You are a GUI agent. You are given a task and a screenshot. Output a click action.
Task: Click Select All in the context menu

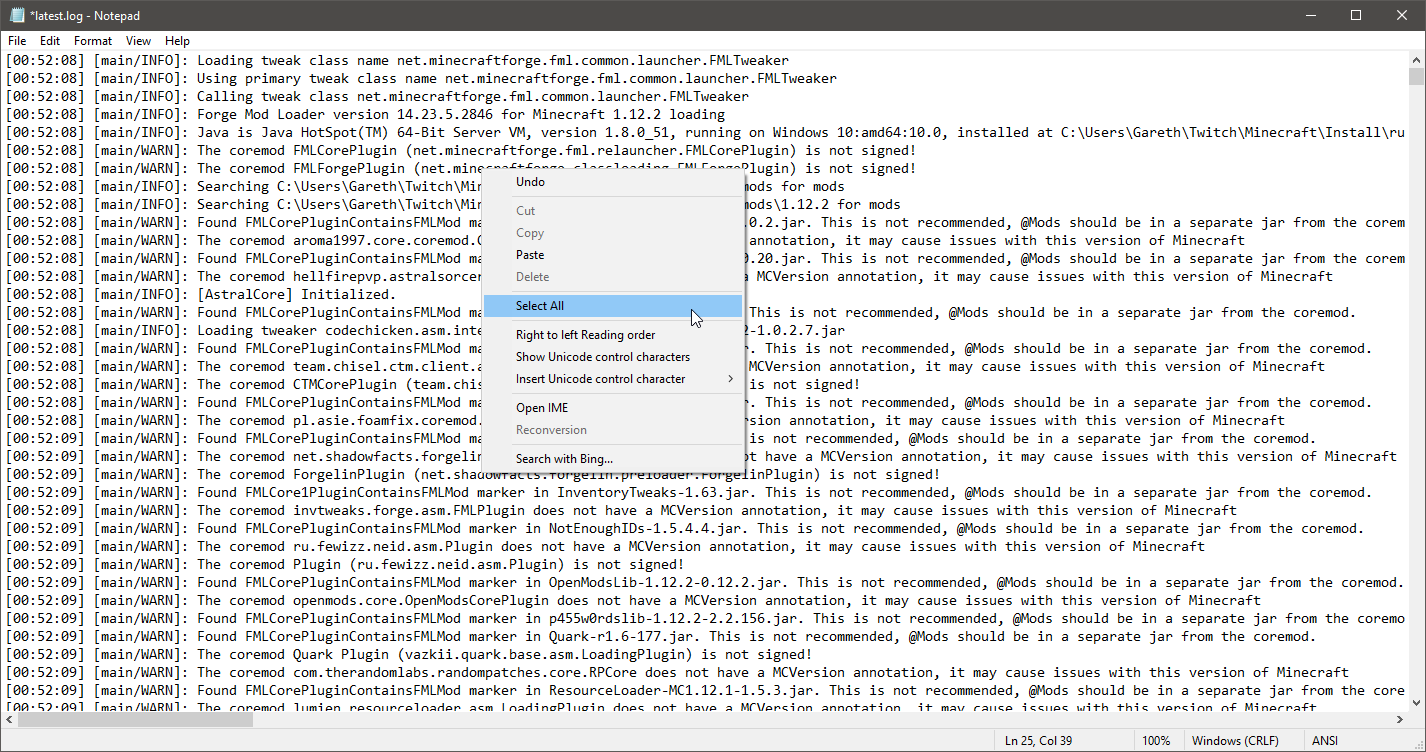(613, 306)
